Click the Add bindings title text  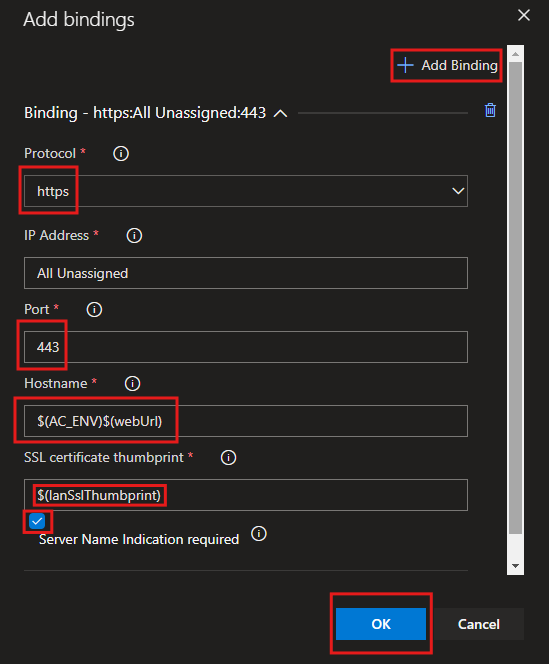(x=79, y=19)
